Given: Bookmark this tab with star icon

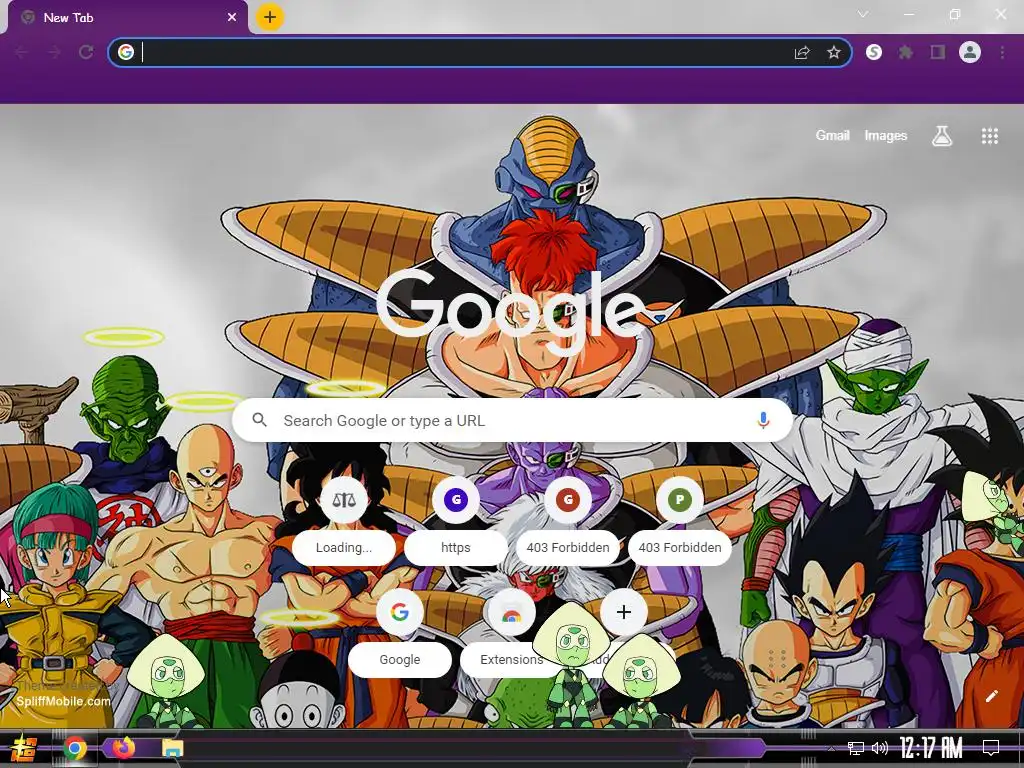Looking at the screenshot, I should (834, 52).
